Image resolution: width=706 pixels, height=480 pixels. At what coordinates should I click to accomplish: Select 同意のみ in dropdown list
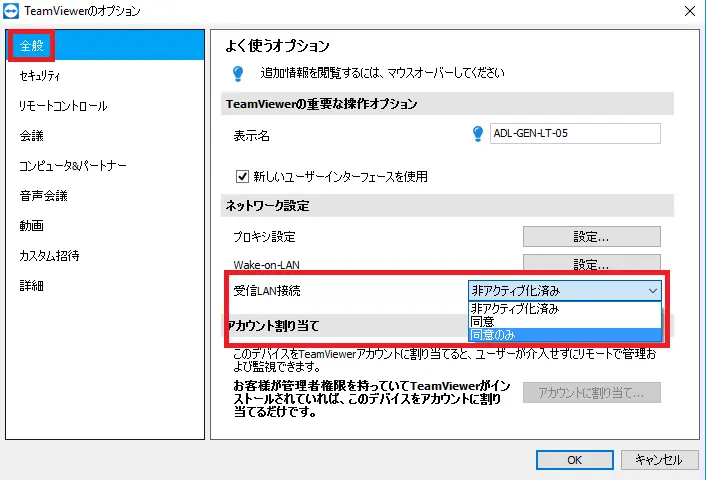pyautogui.click(x=565, y=335)
